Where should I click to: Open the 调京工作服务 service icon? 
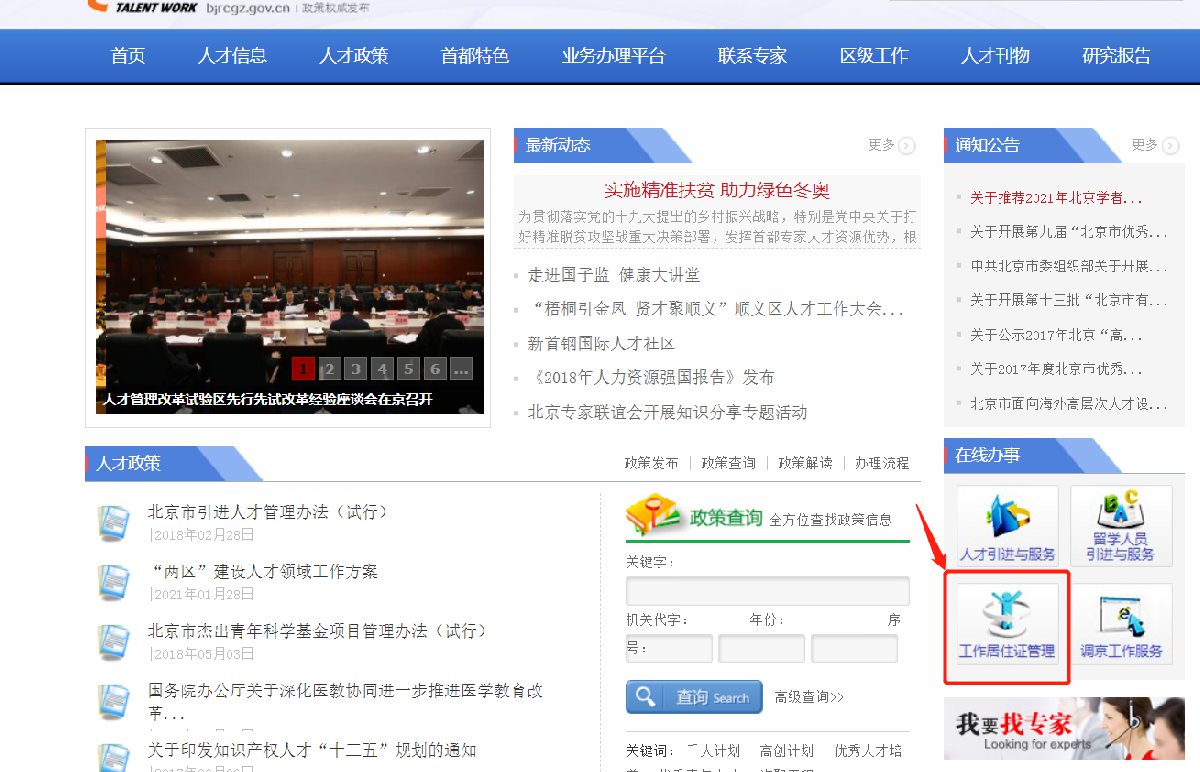(x=1121, y=623)
